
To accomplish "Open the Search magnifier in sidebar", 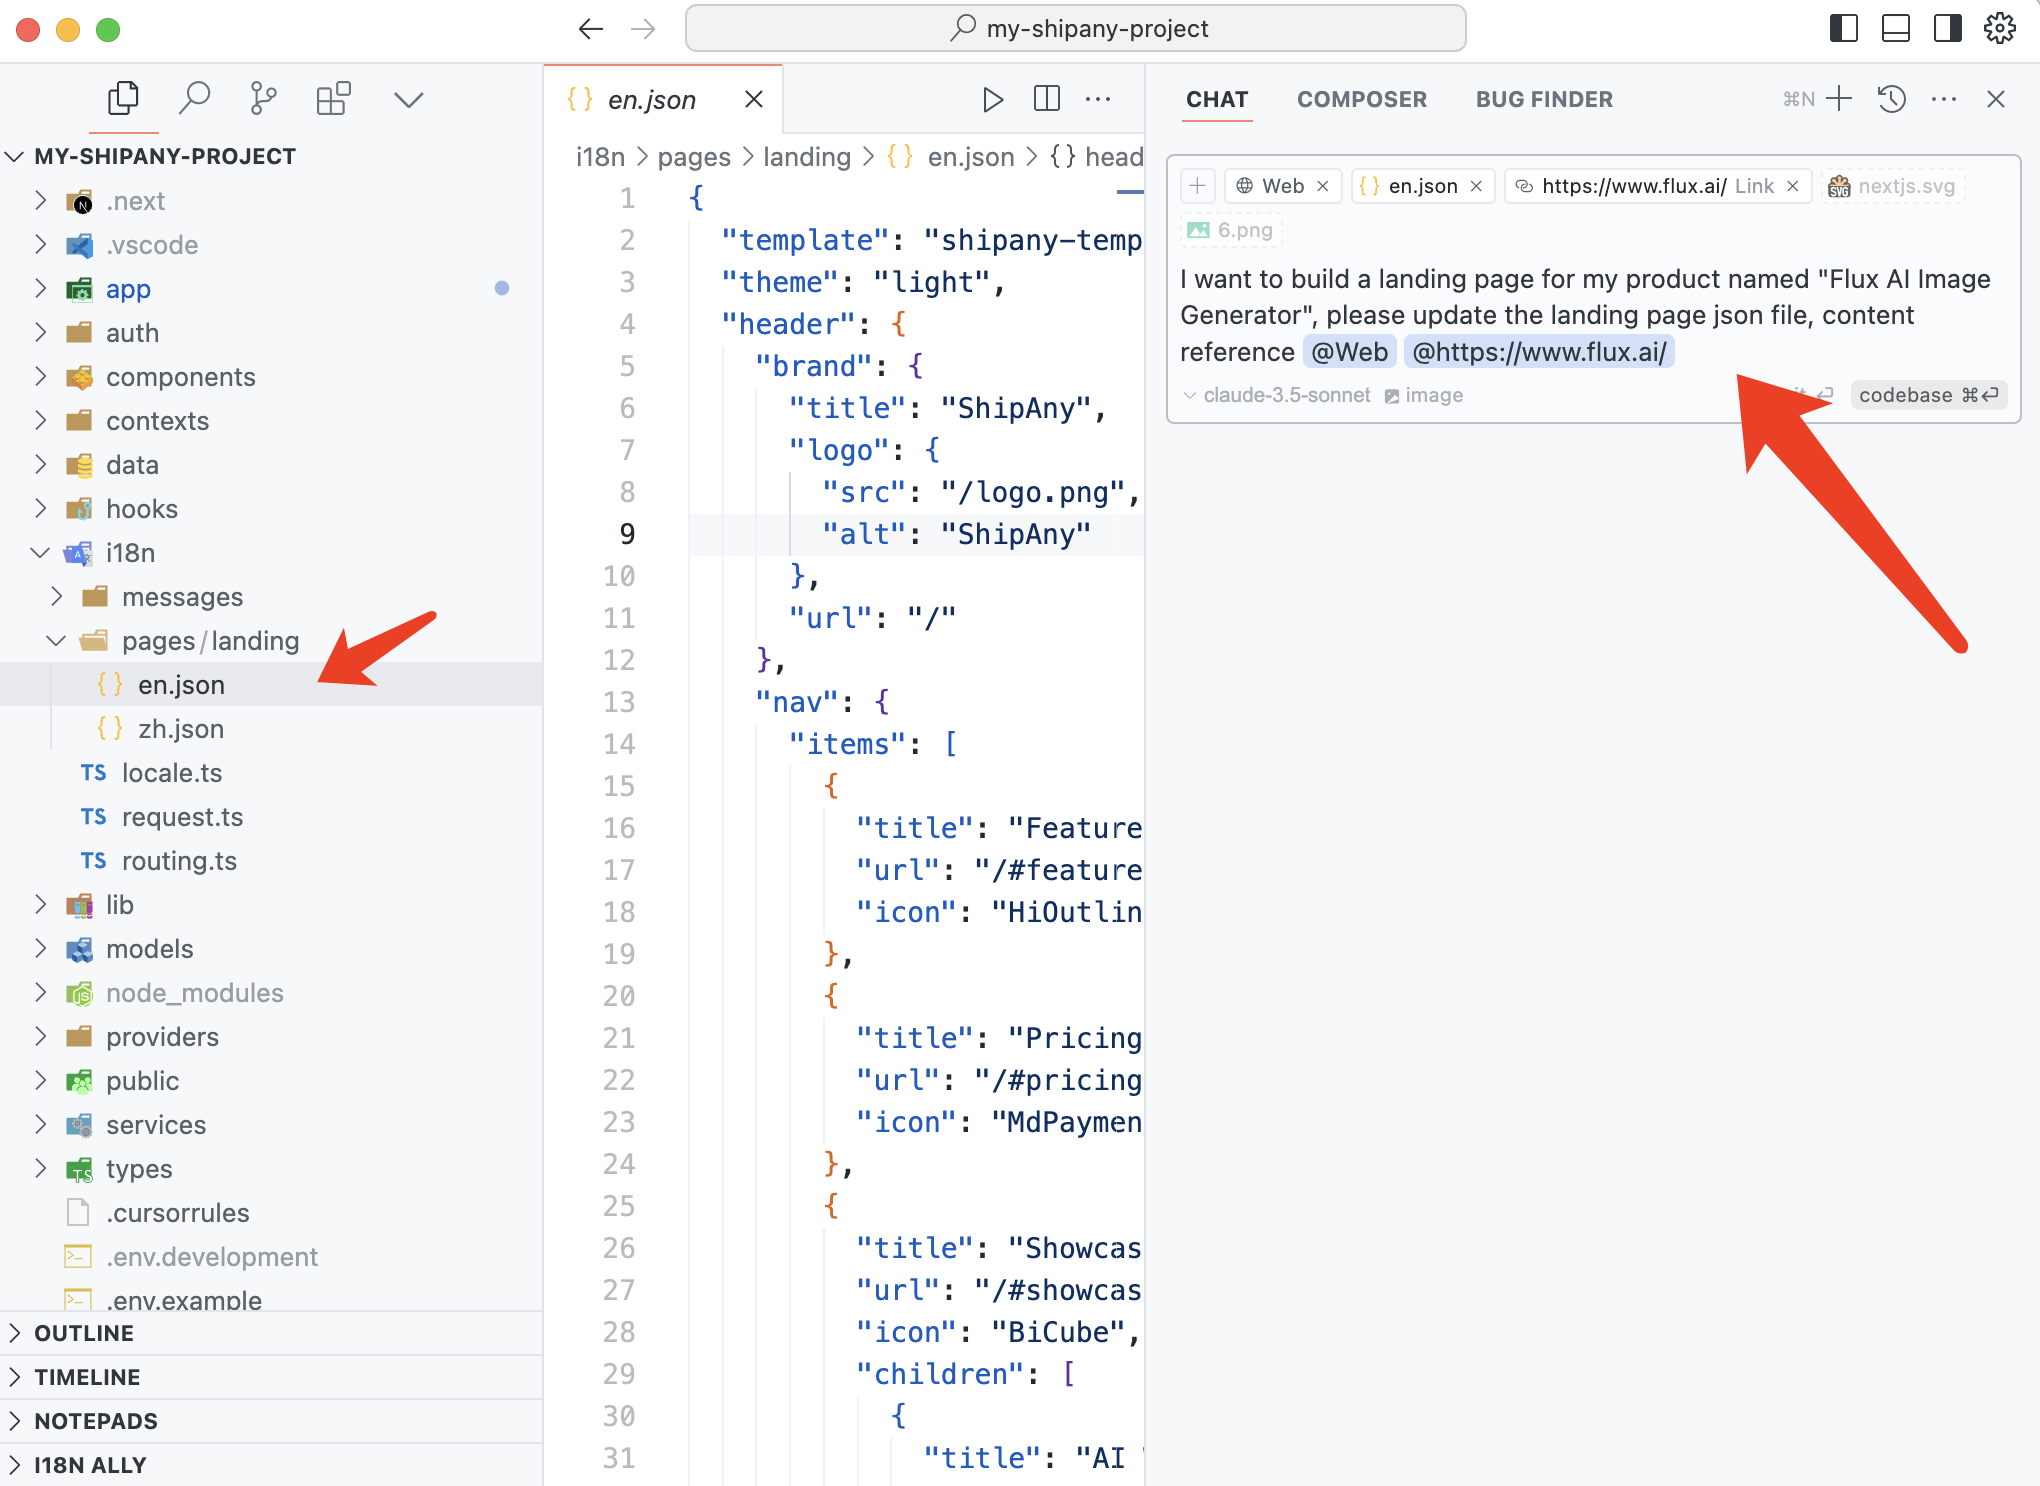I will click(x=194, y=98).
